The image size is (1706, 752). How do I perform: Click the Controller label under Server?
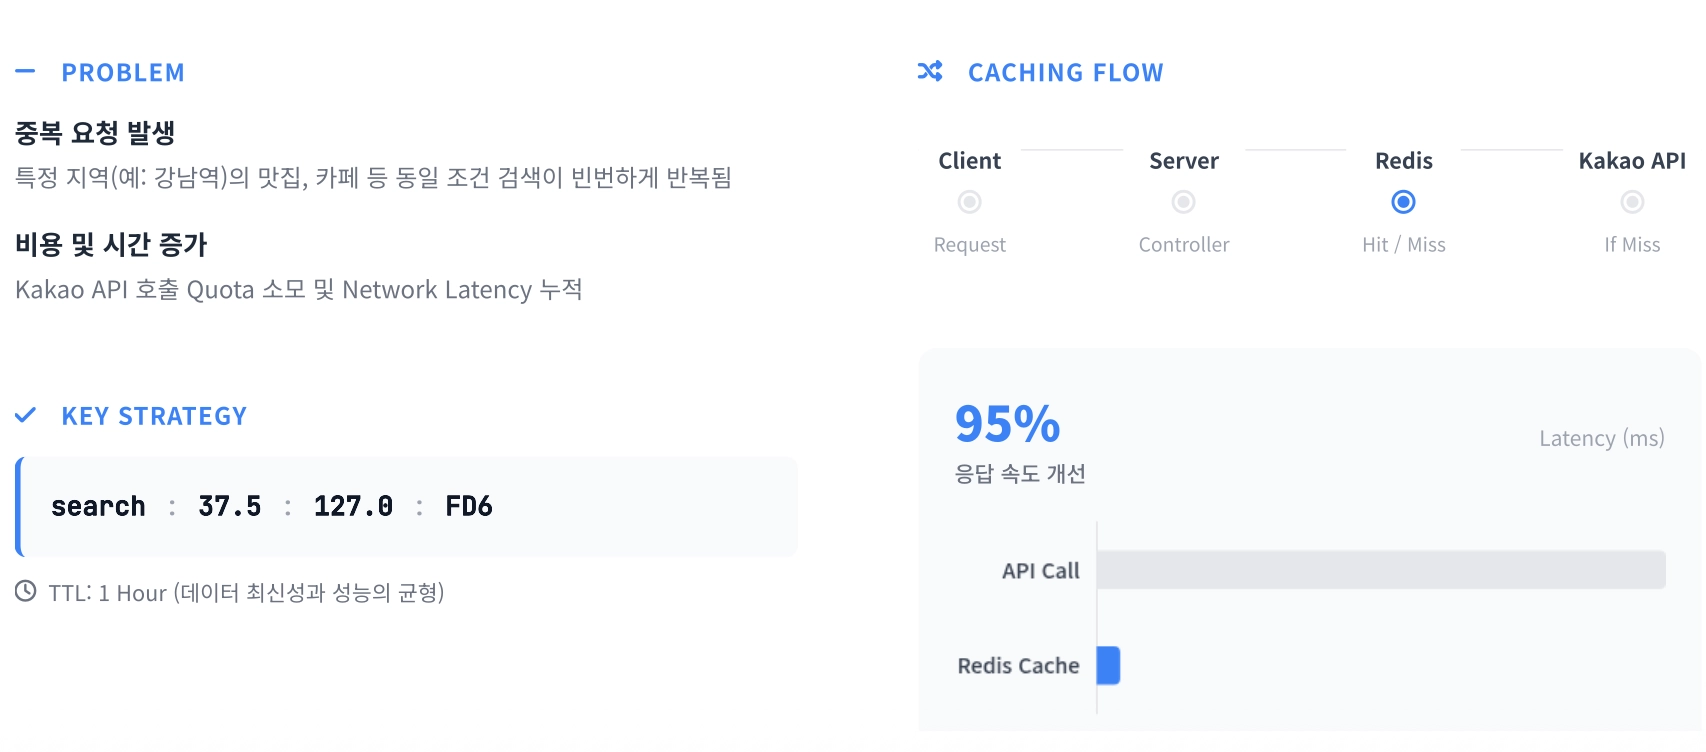(x=1183, y=245)
